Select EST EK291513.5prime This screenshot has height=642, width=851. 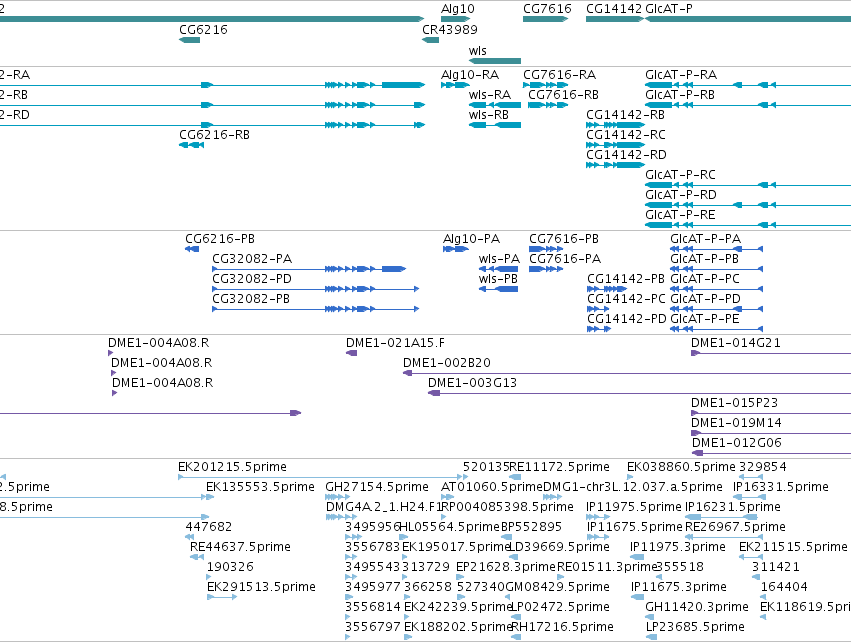coord(261,587)
